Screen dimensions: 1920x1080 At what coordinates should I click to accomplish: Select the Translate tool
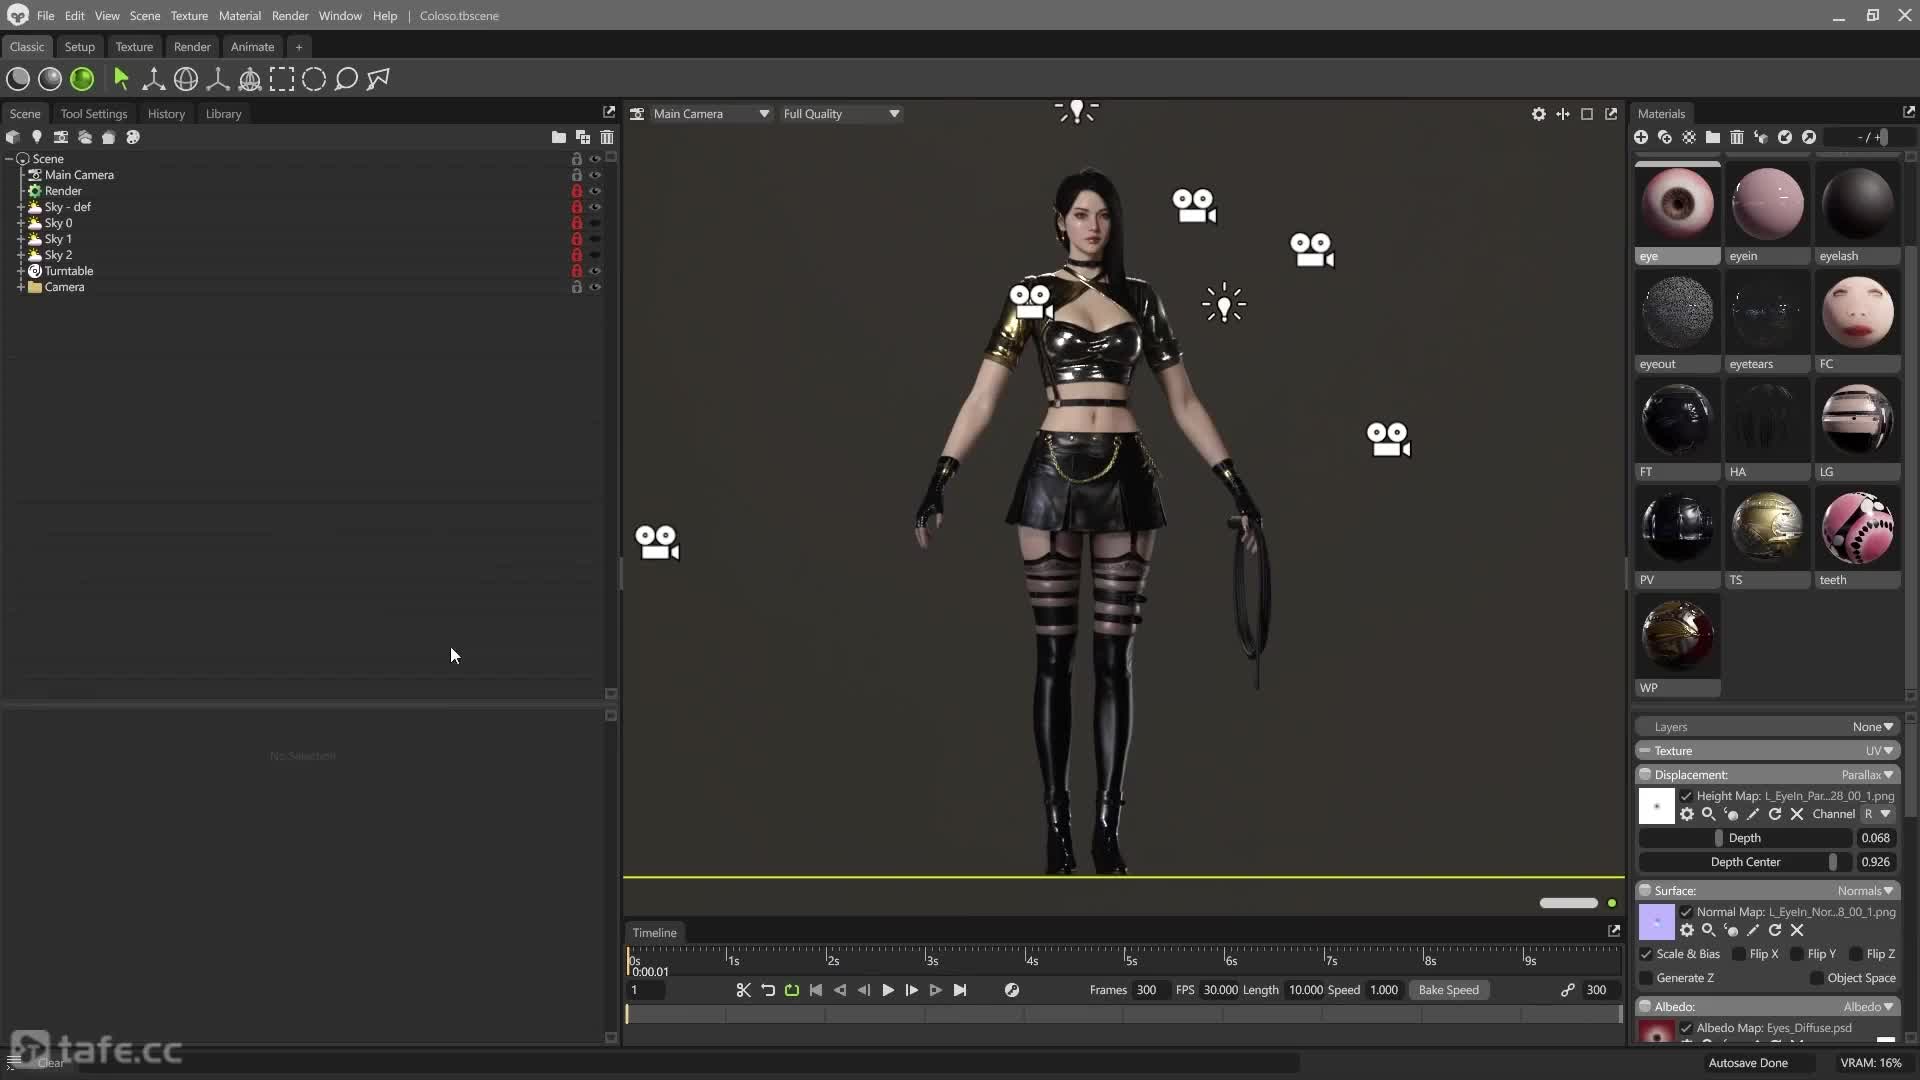pyautogui.click(x=154, y=79)
